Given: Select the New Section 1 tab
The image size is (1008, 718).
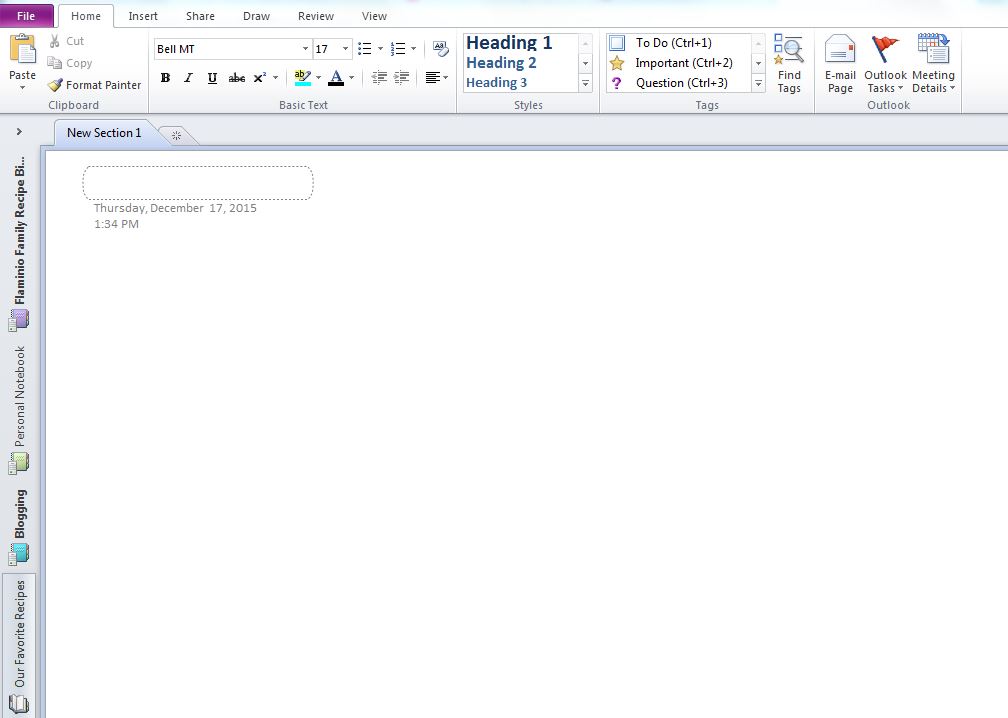Looking at the screenshot, I should (104, 133).
